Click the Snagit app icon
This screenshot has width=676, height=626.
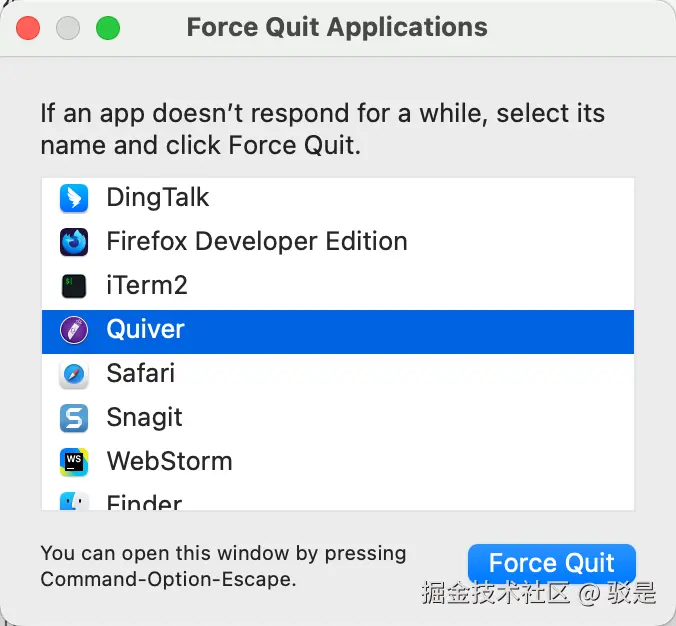click(74, 418)
